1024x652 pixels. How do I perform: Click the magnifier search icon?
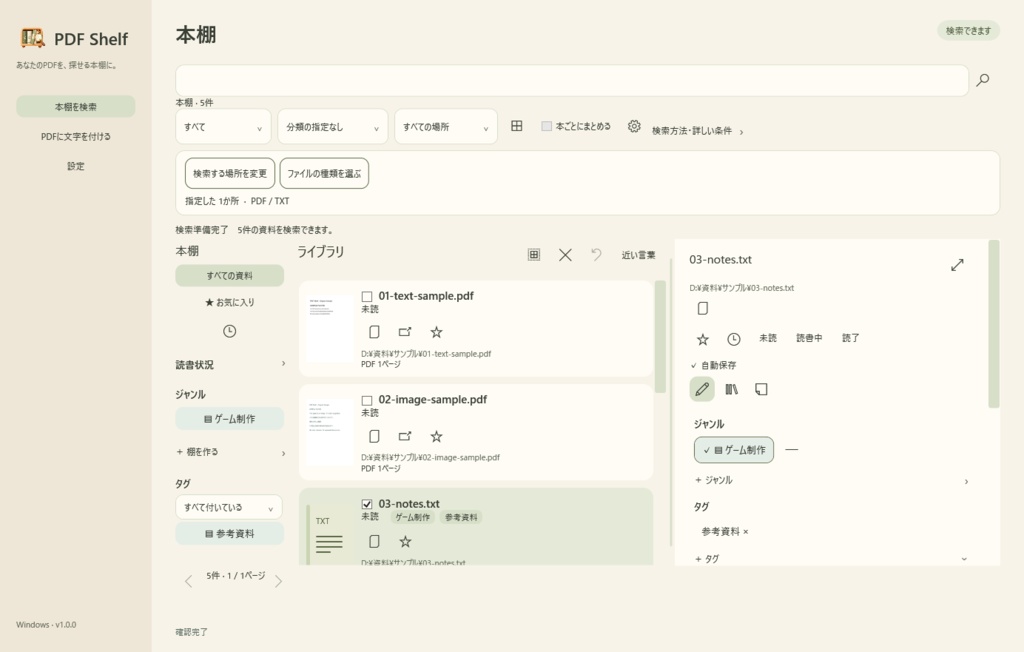(x=982, y=80)
